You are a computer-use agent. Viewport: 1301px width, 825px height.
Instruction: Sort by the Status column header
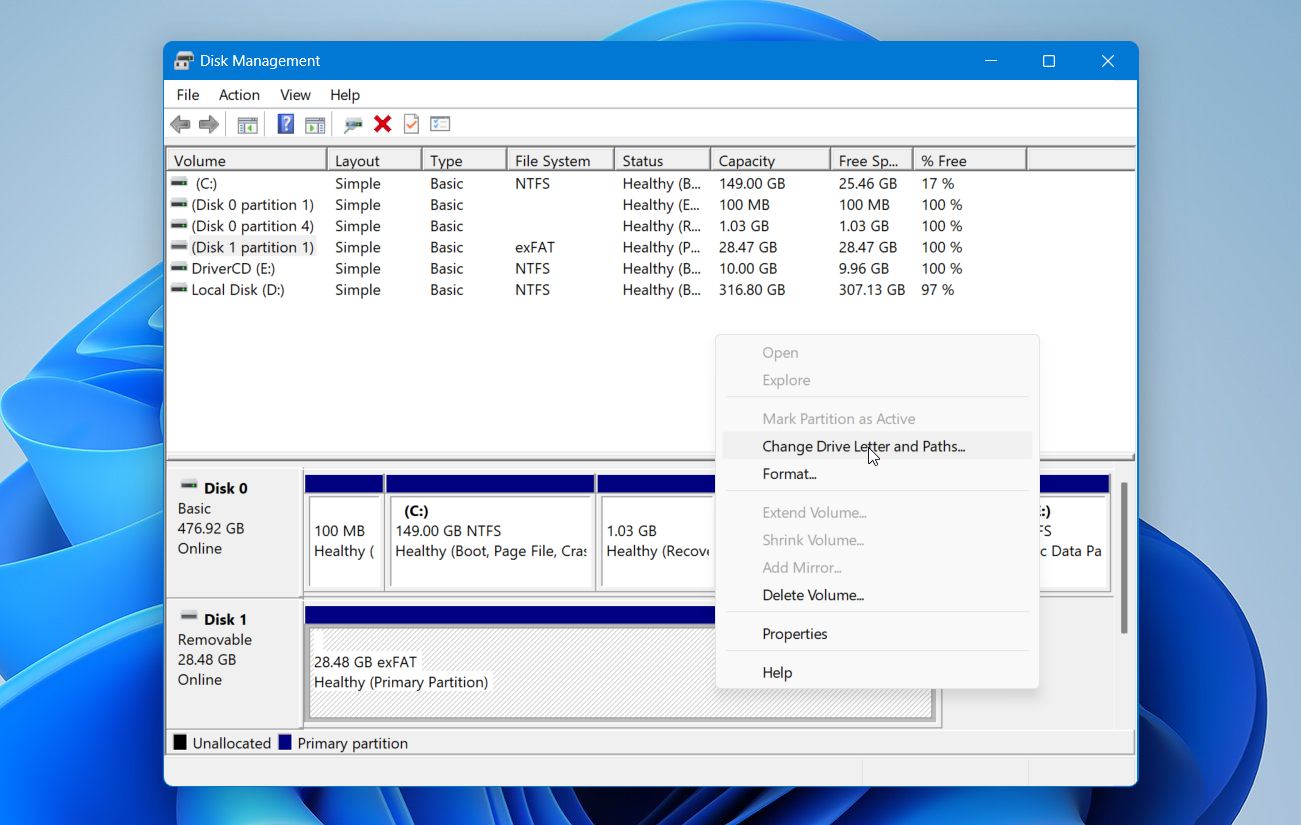[x=661, y=161]
